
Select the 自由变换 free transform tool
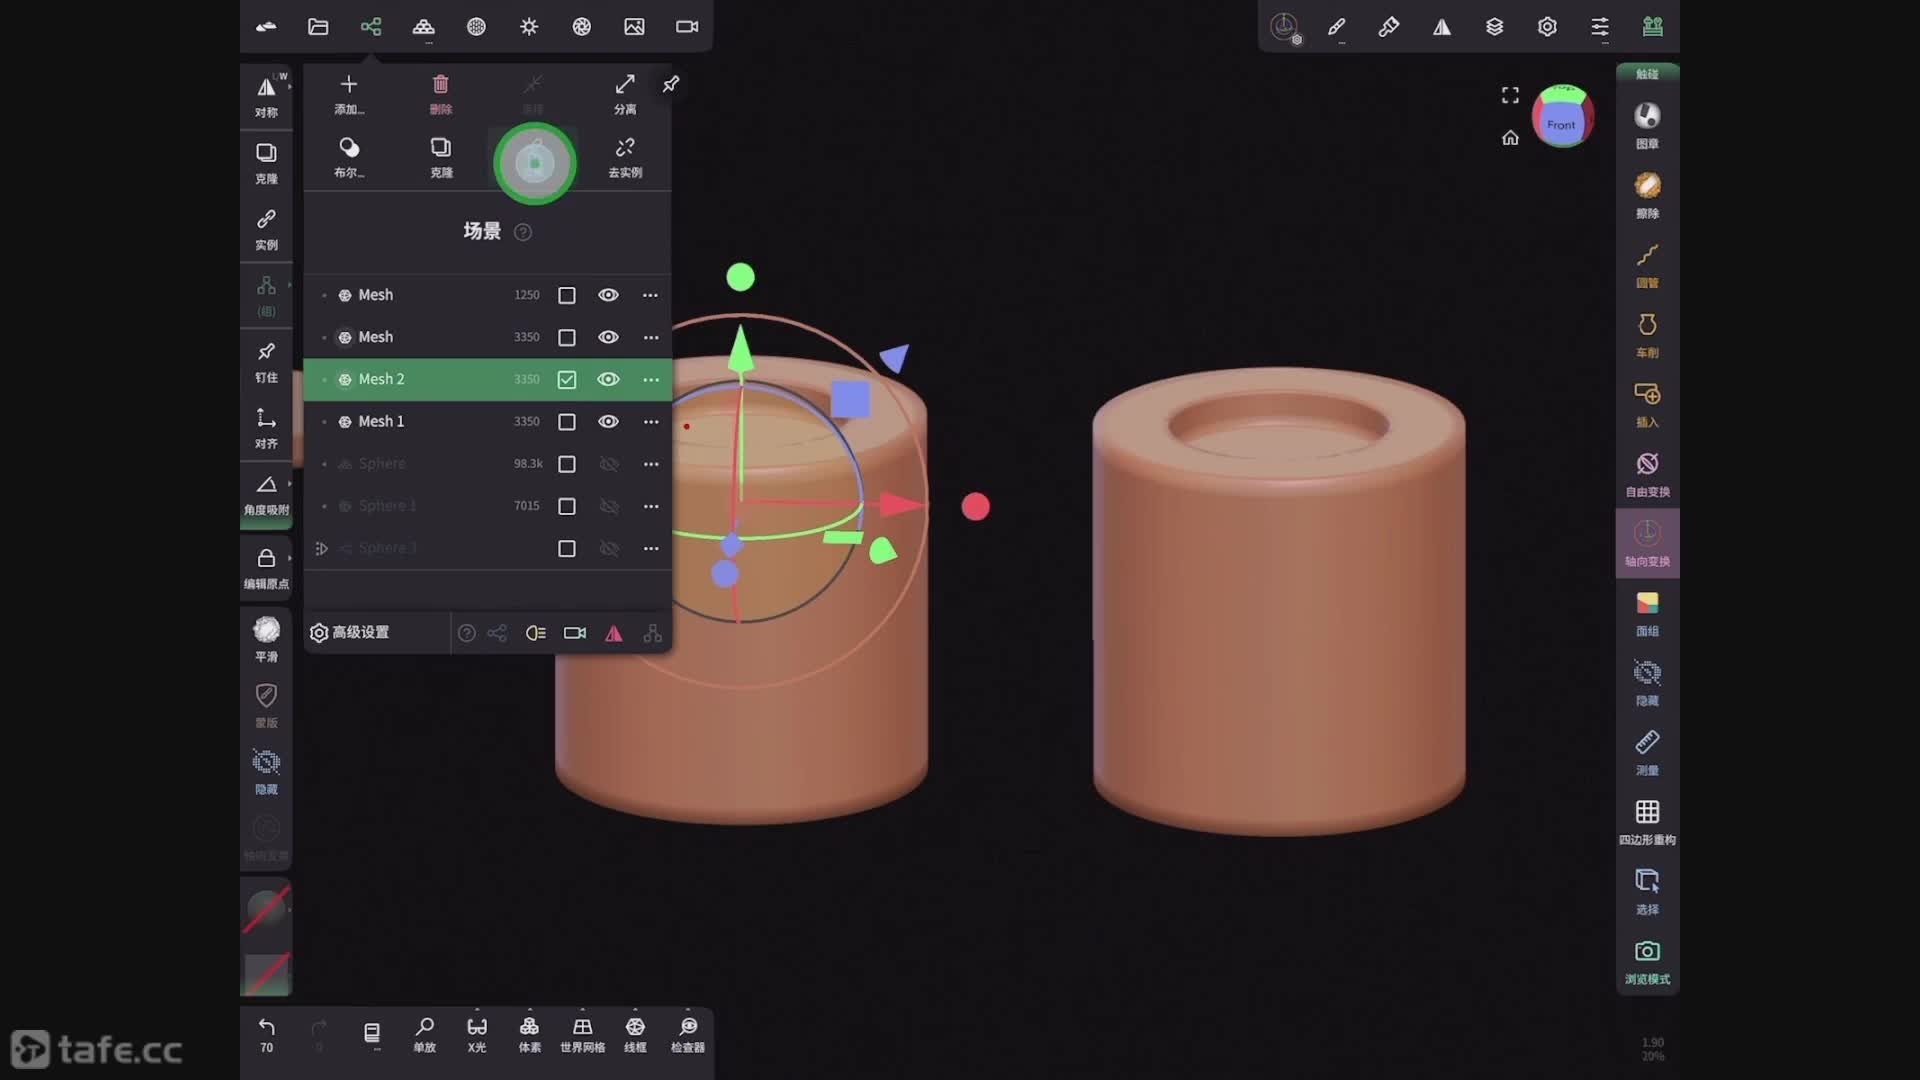pyautogui.click(x=1648, y=474)
